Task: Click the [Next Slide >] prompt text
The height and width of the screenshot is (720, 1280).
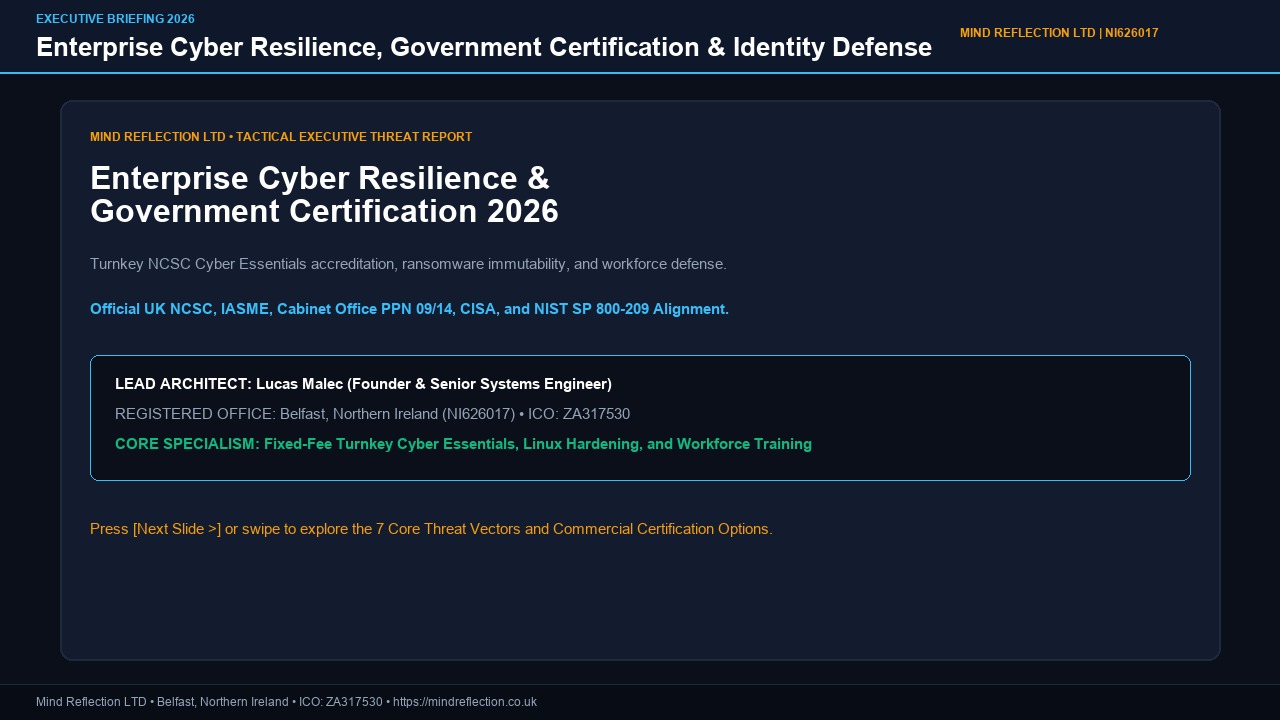Action: [177, 529]
